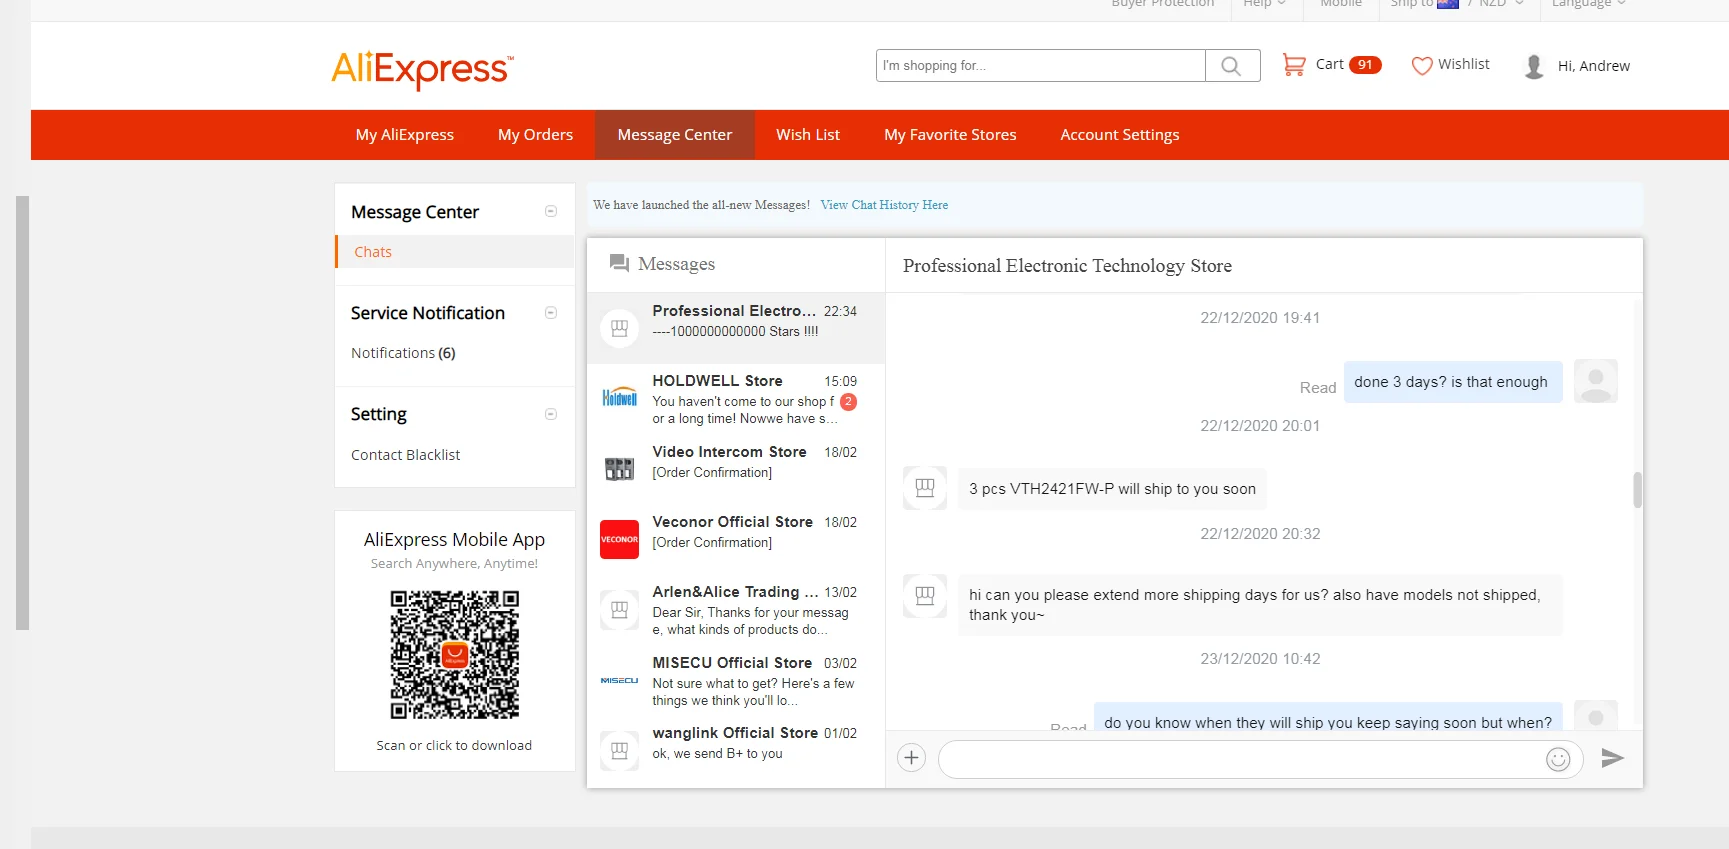Click Buyer Protection link
The height and width of the screenshot is (849, 1729).
(x=1163, y=4)
